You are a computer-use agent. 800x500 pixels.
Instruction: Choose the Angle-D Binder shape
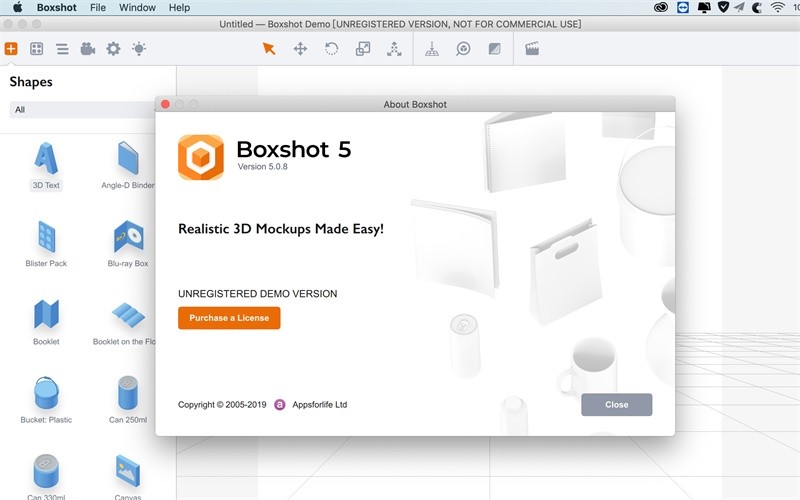coord(128,166)
